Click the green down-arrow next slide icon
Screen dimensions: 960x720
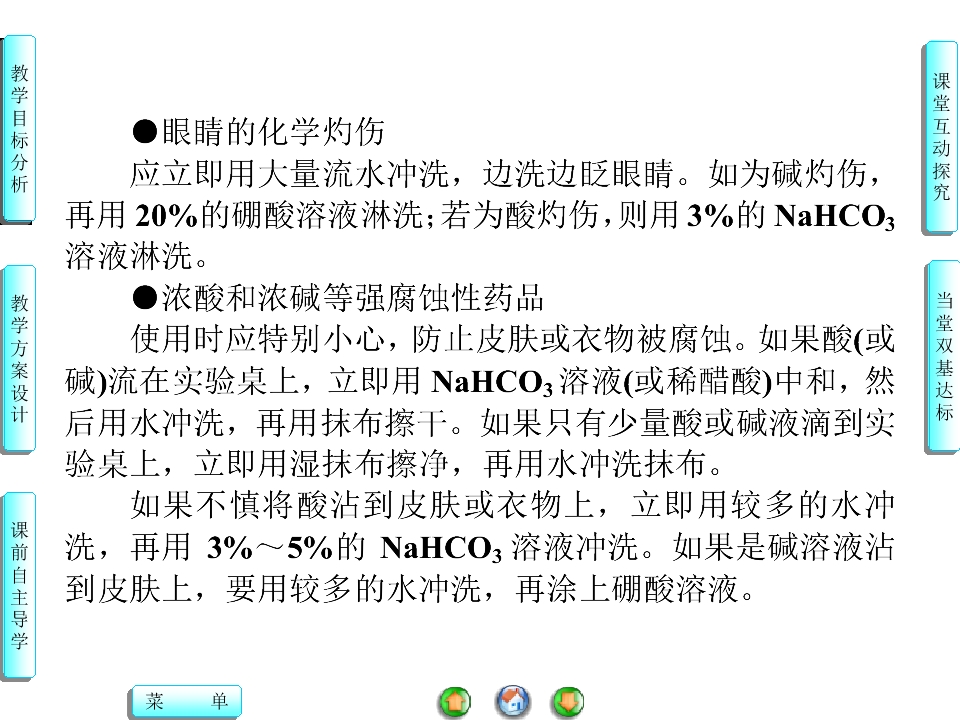(568, 701)
